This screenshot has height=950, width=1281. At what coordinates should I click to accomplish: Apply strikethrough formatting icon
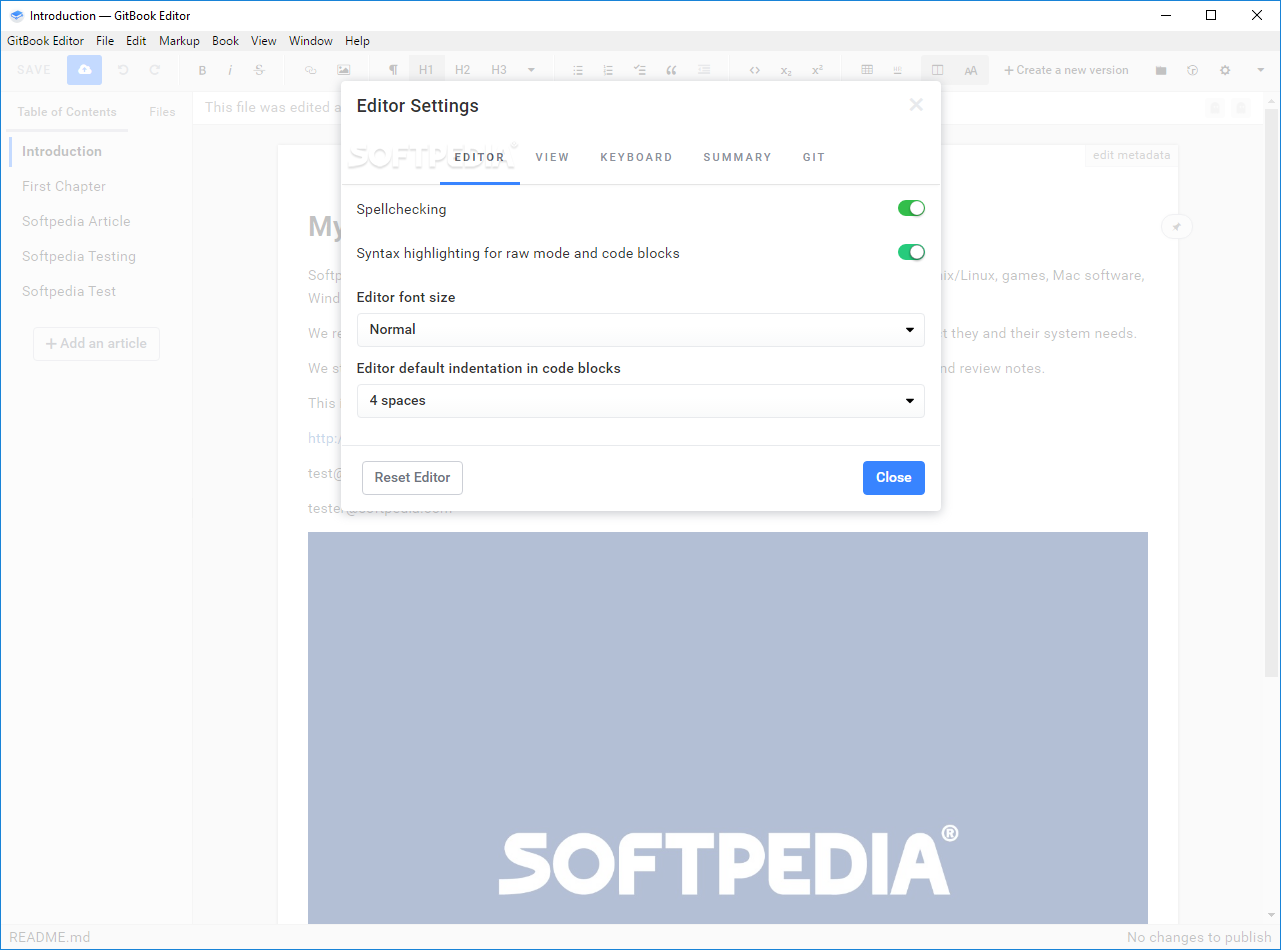point(259,70)
